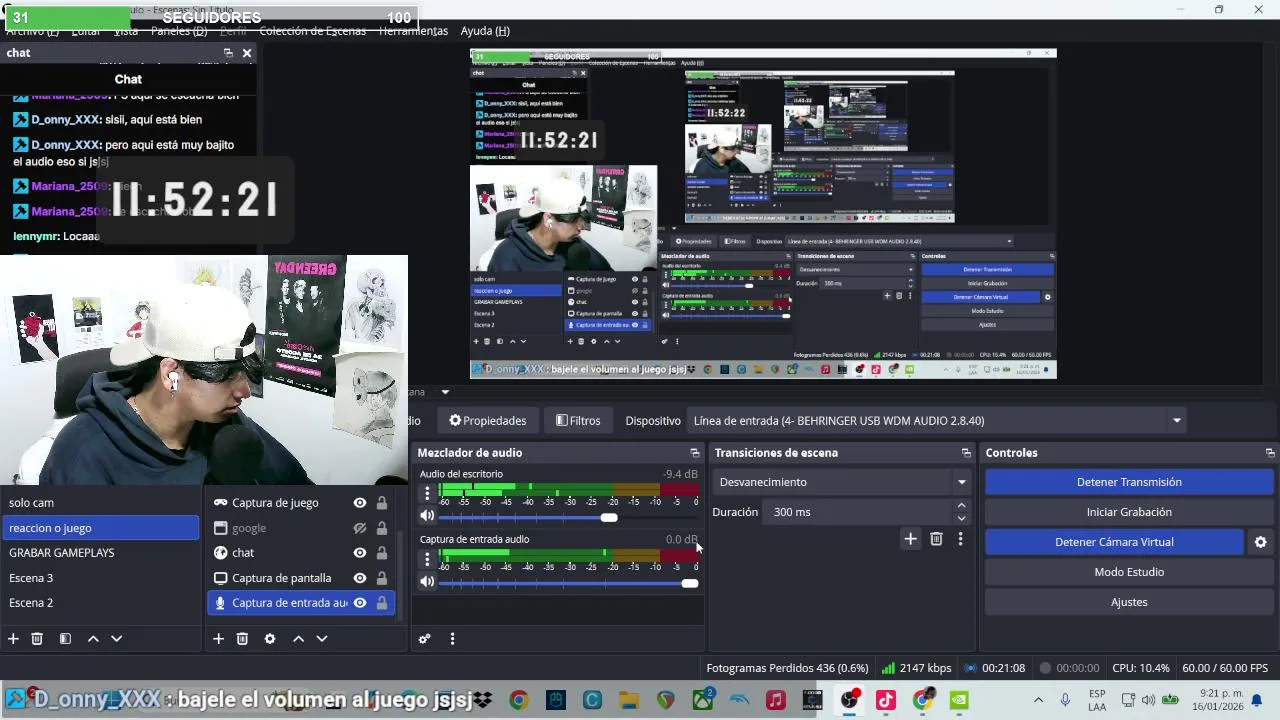
Task: Open TikTok app from taskbar
Action: coord(886,700)
